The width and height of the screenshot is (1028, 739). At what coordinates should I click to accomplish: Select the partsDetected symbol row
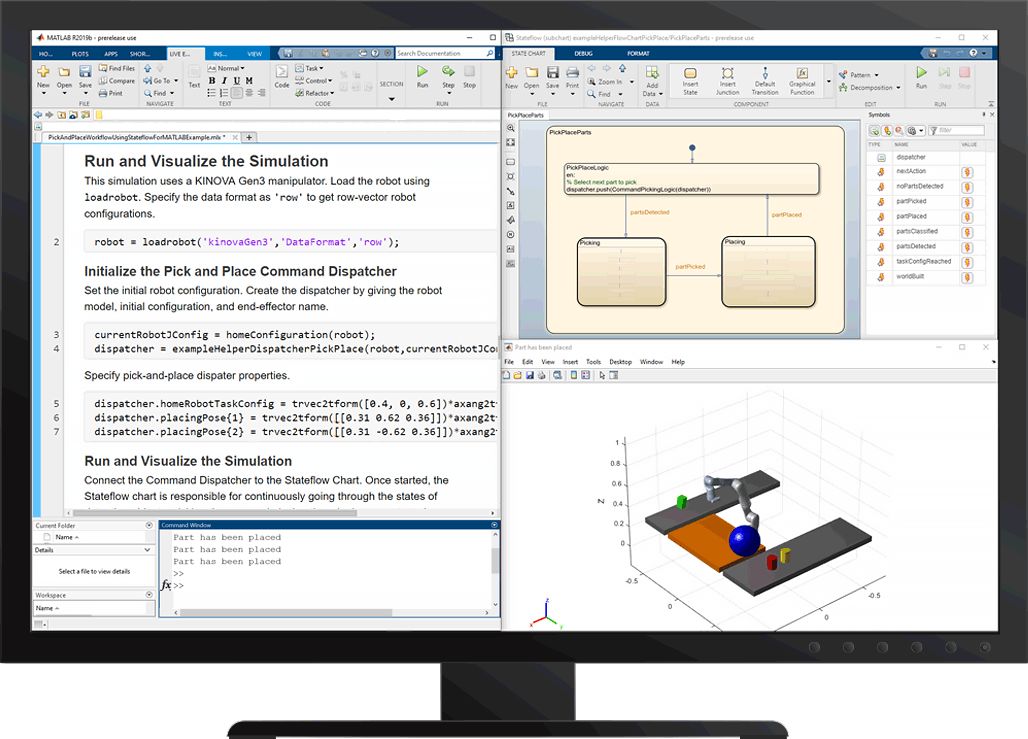point(926,247)
